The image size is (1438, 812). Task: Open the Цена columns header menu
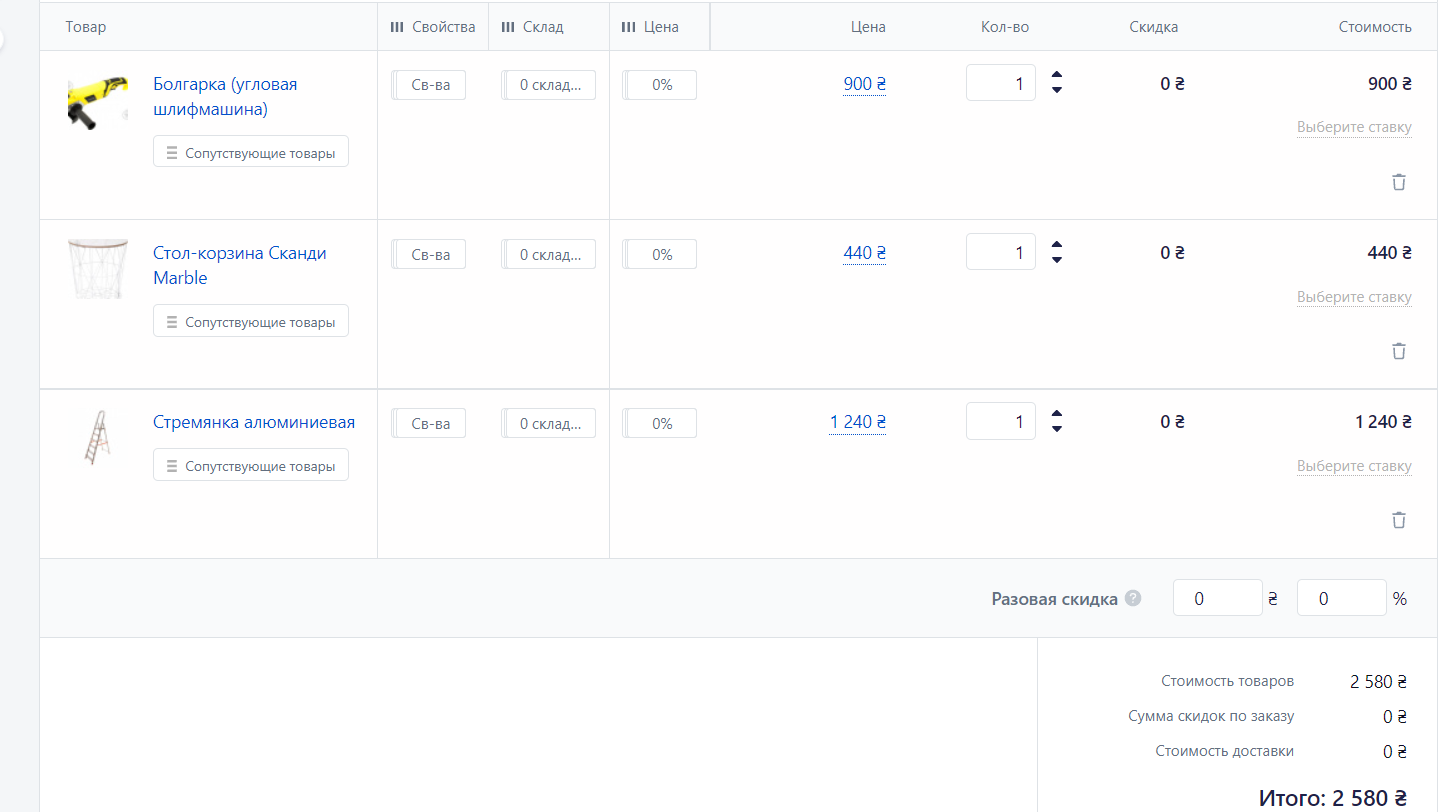pos(650,27)
